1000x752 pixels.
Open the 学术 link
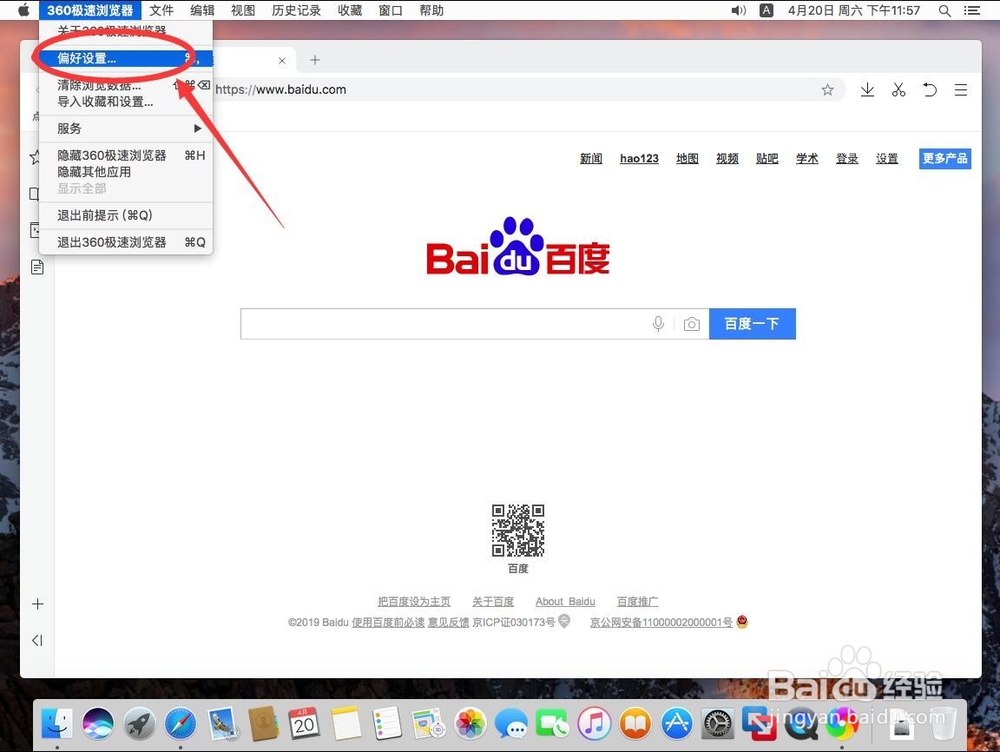(807, 158)
